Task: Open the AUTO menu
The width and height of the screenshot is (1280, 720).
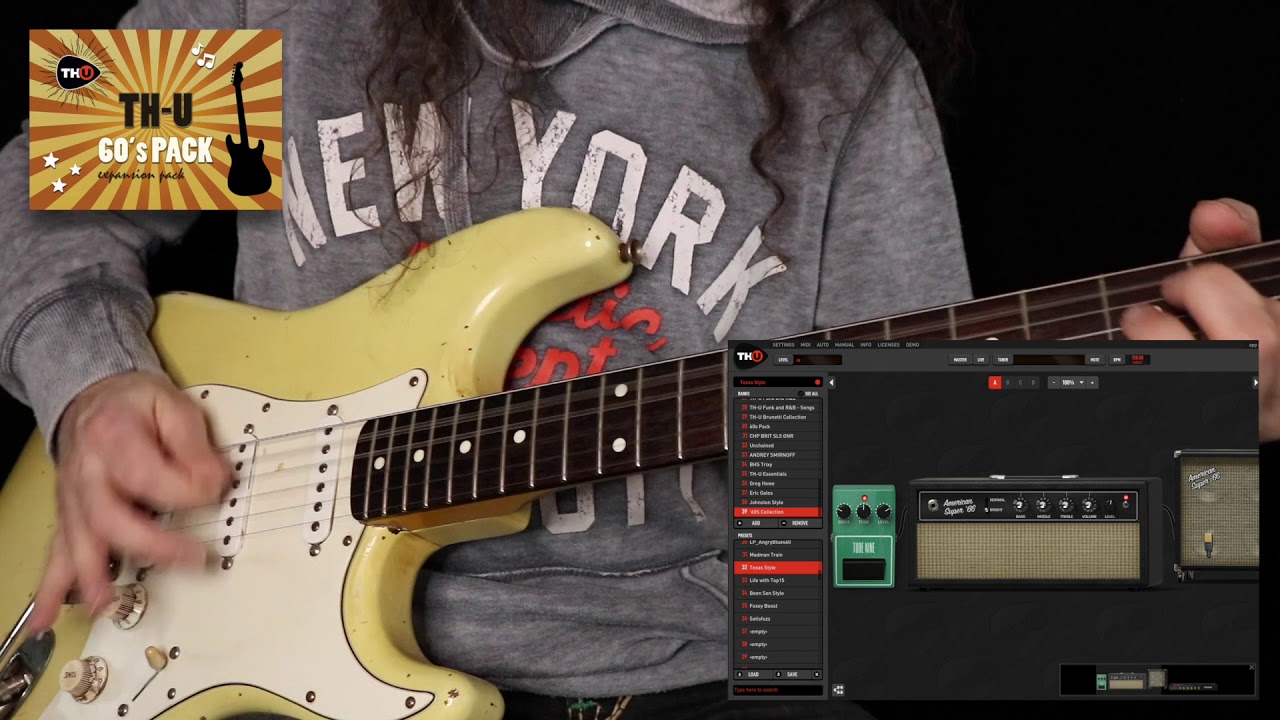Action: (x=822, y=345)
